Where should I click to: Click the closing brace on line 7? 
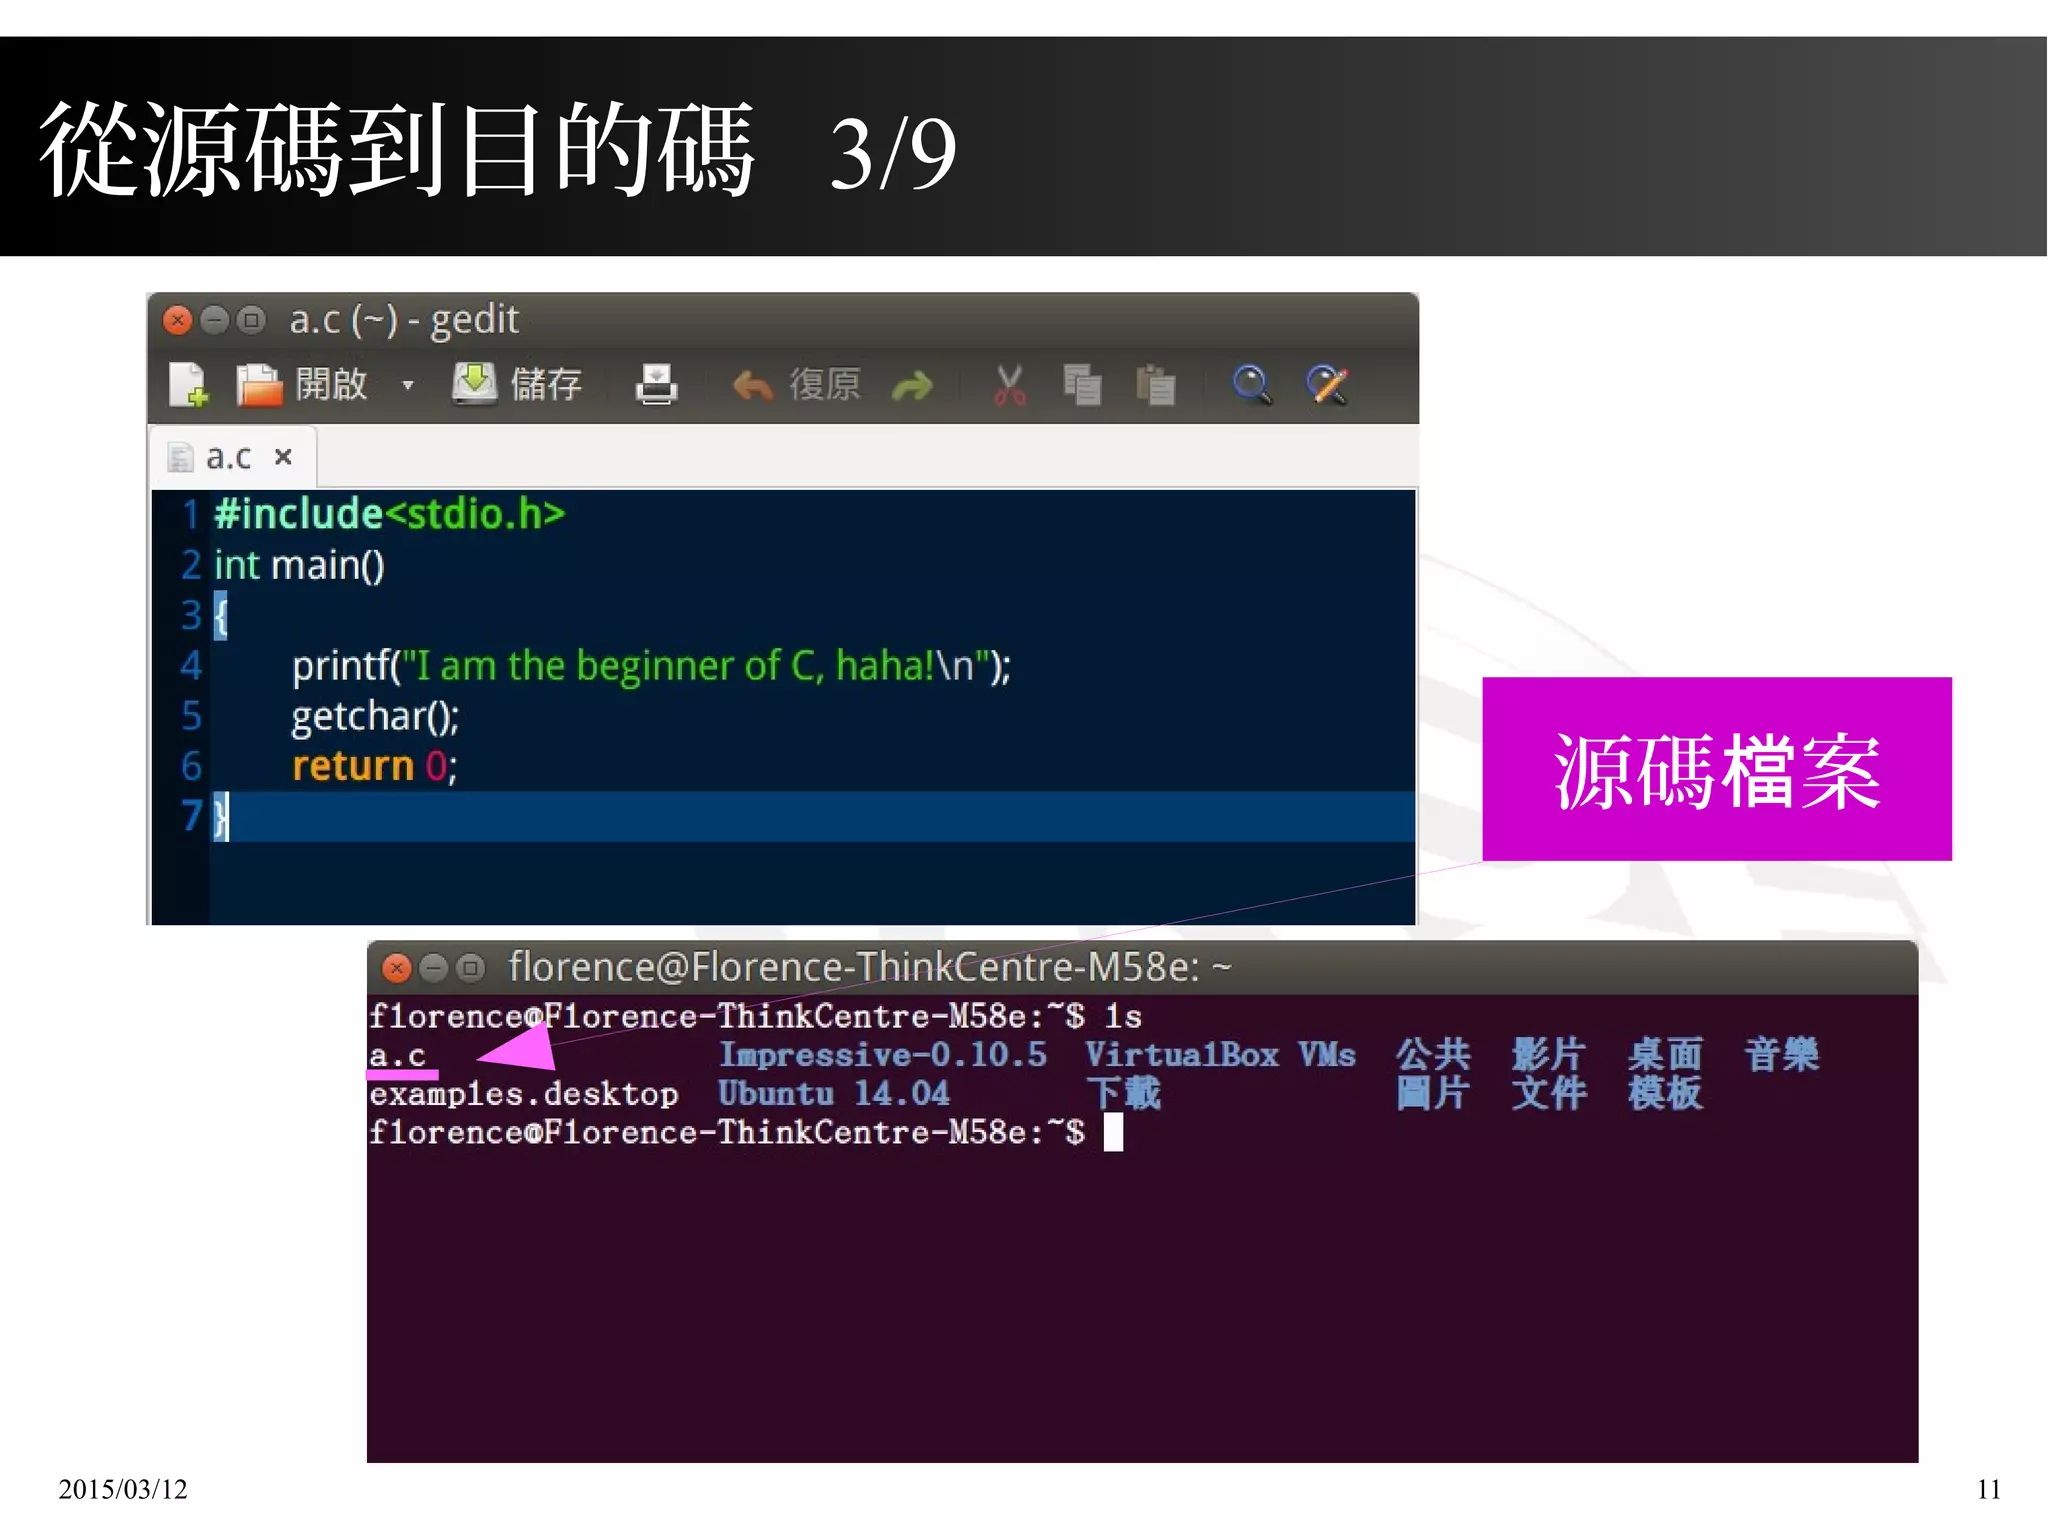(221, 817)
